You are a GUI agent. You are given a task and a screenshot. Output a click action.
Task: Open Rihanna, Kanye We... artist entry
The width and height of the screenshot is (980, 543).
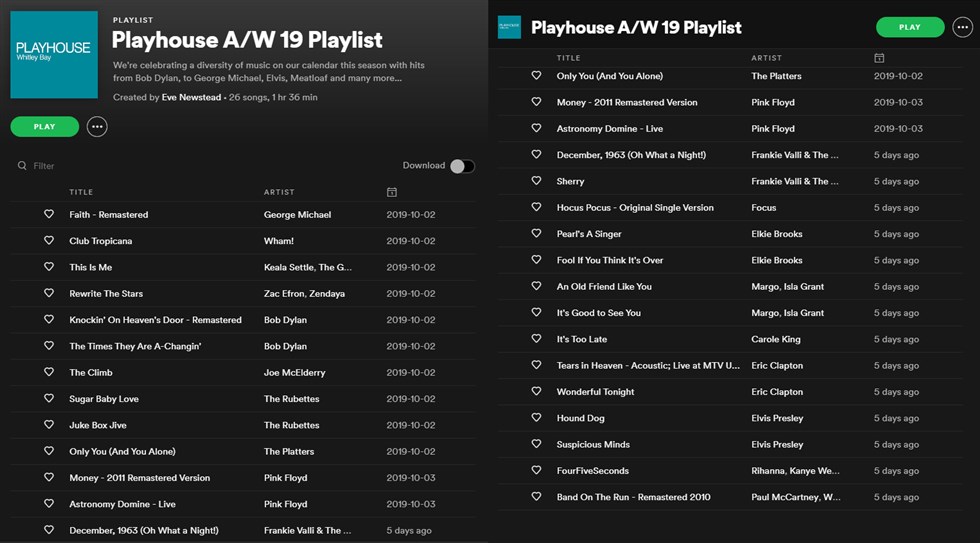pyautogui.click(x=796, y=471)
